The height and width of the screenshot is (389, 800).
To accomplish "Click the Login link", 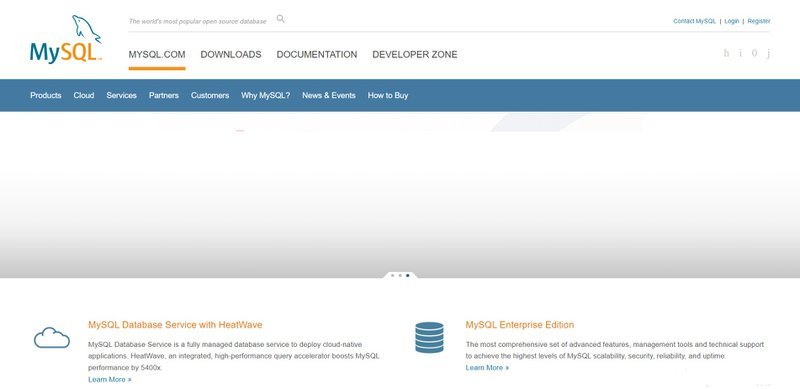I will click(x=732, y=21).
